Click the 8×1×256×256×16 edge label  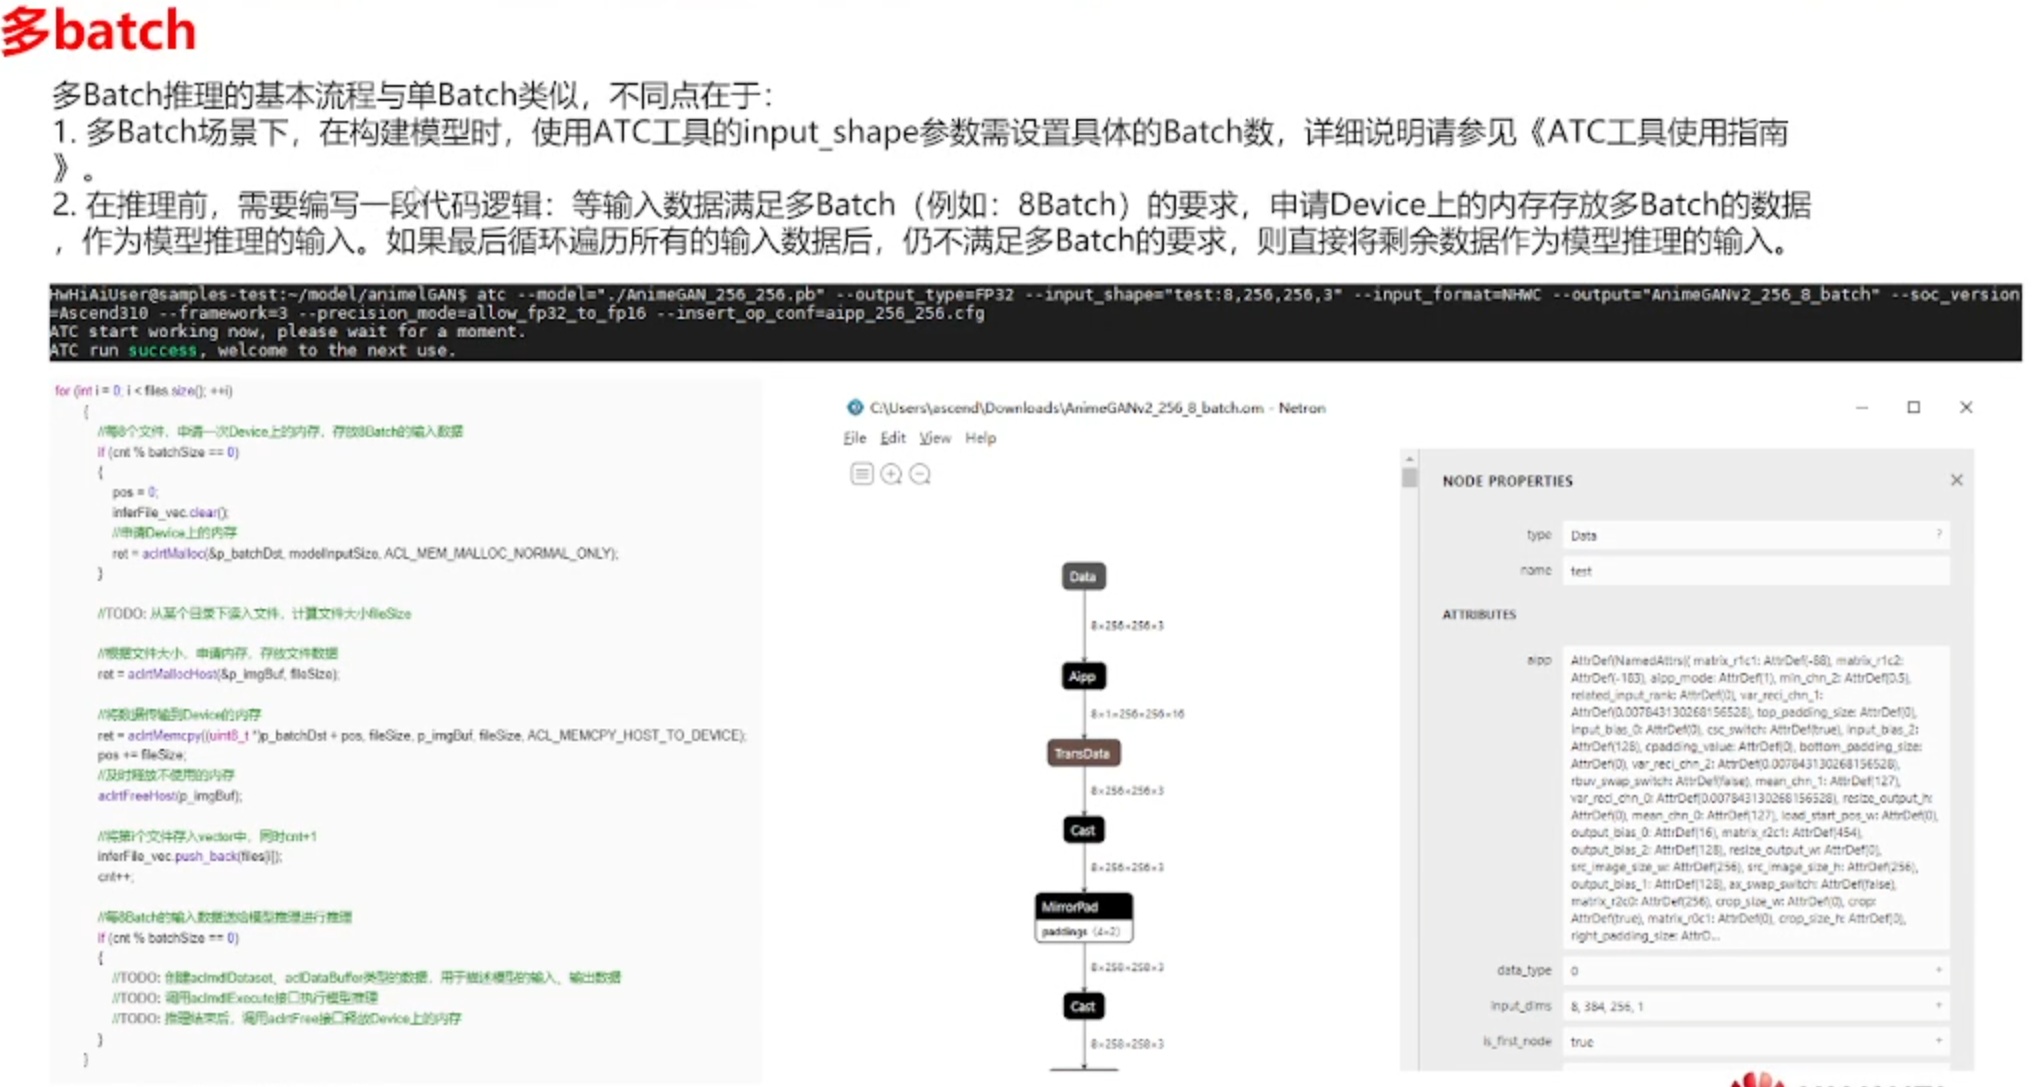[1137, 714]
